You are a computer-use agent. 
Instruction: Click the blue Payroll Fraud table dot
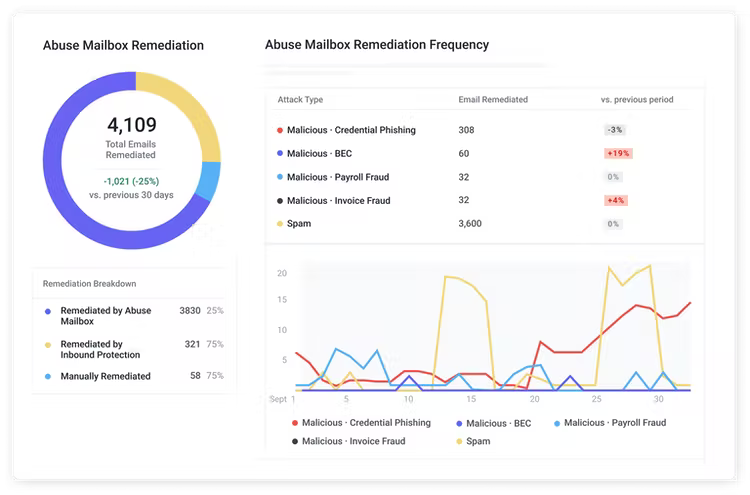coord(279,177)
